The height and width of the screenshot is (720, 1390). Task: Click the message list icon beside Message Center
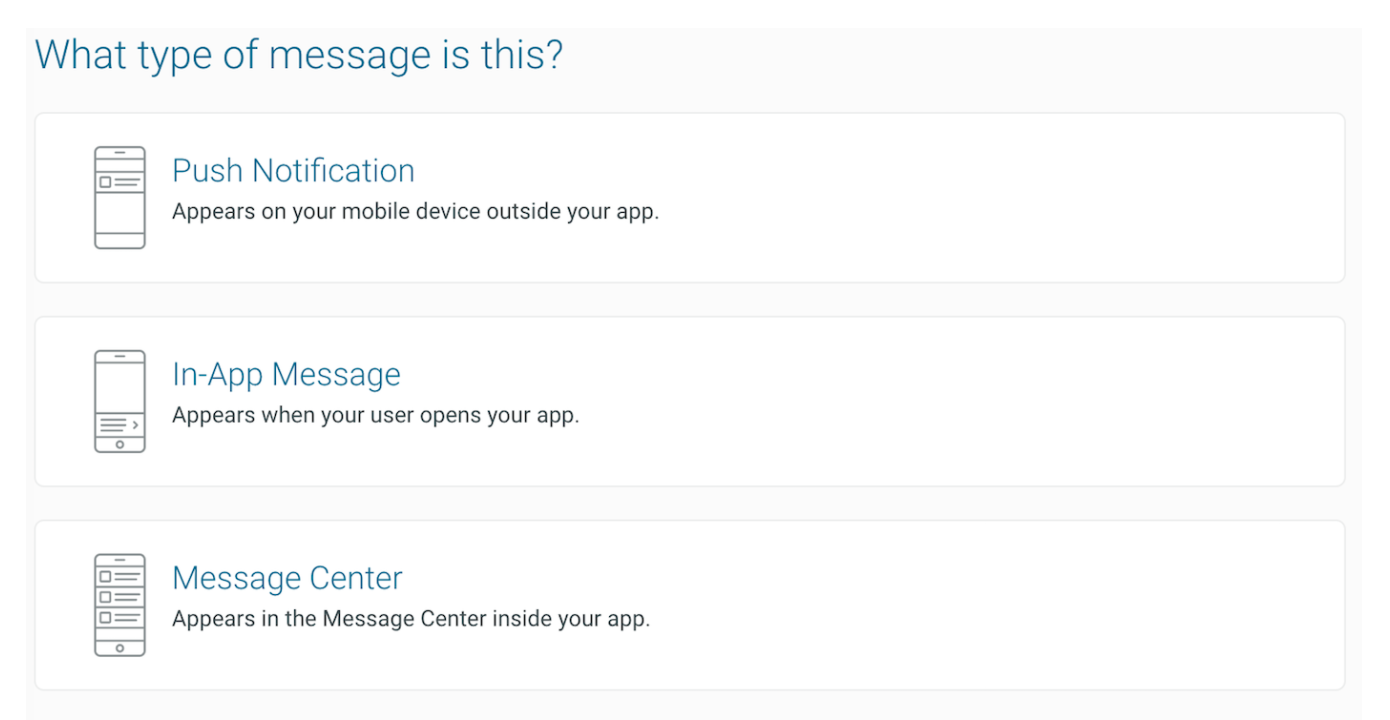click(119, 602)
